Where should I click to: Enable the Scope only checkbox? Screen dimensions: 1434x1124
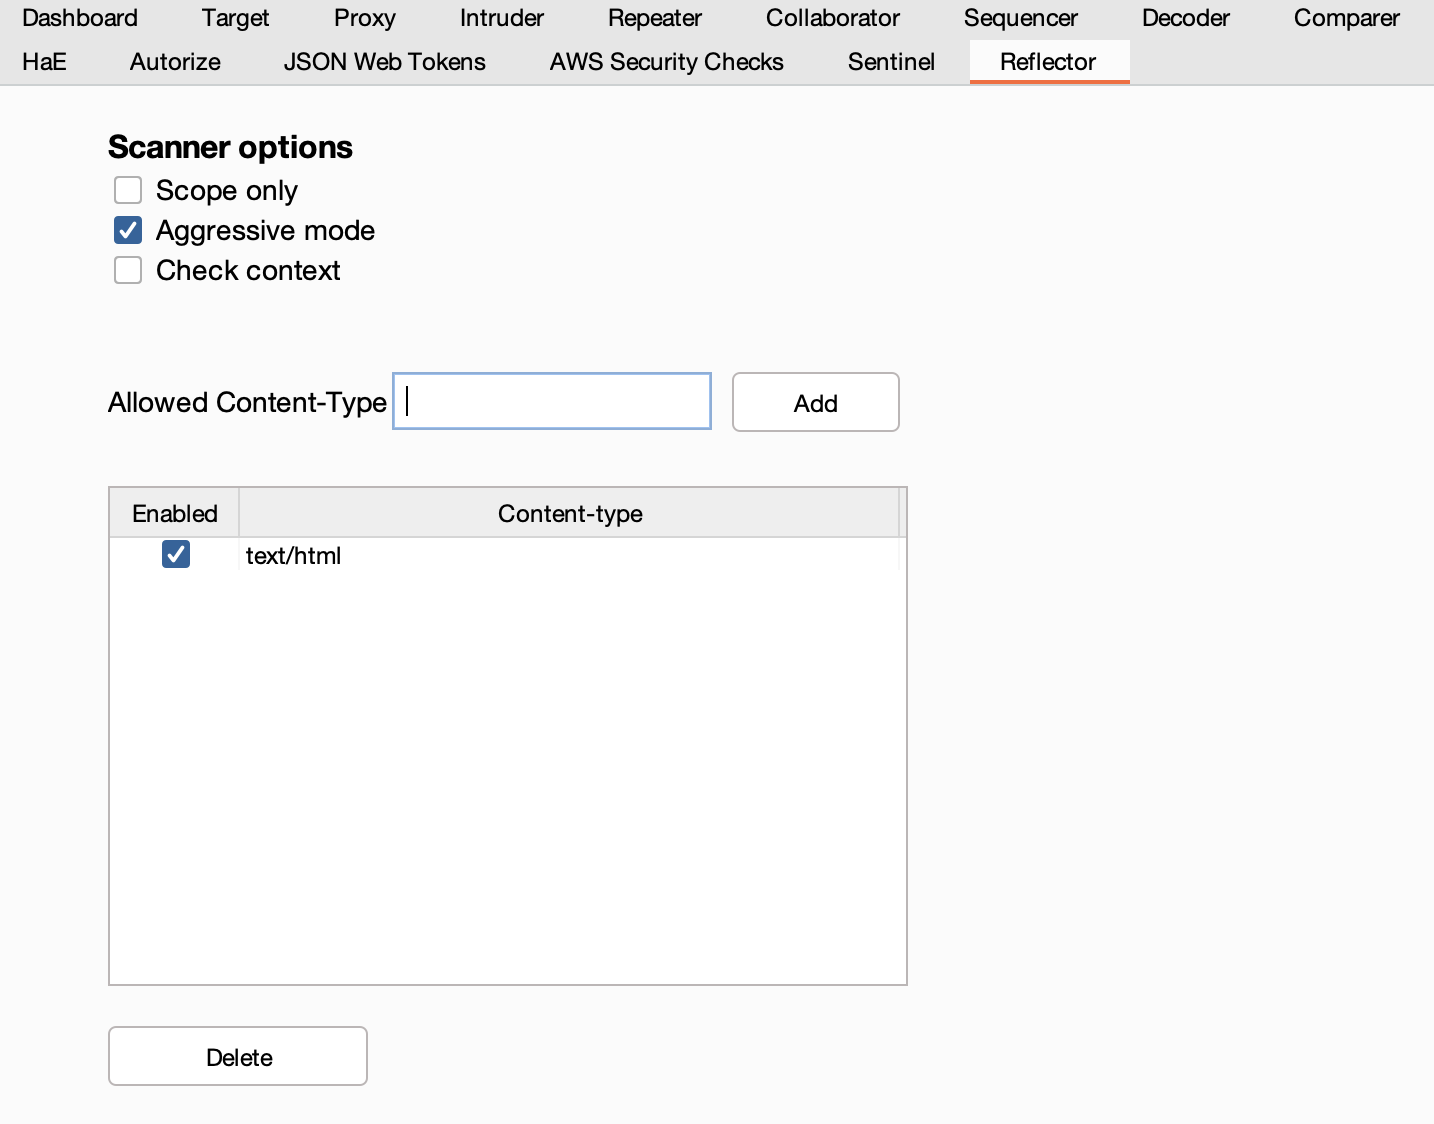pyautogui.click(x=128, y=190)
